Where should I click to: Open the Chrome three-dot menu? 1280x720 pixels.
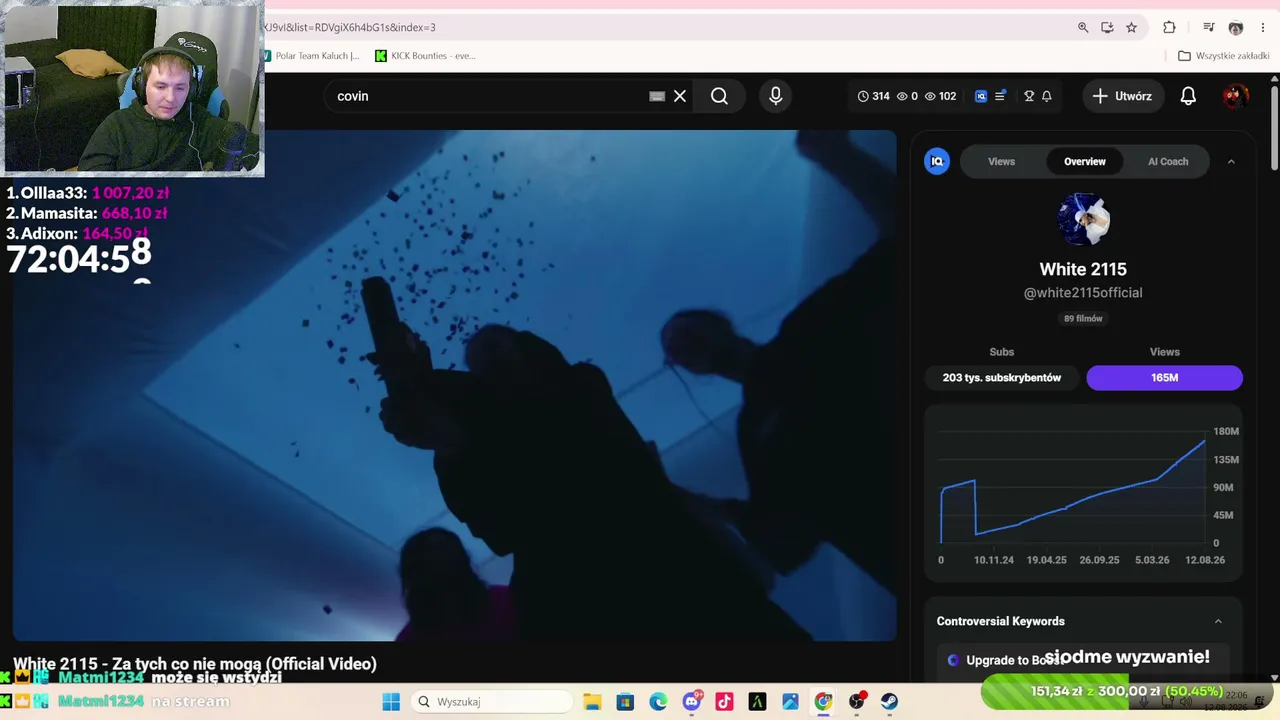click(1263, 27)
